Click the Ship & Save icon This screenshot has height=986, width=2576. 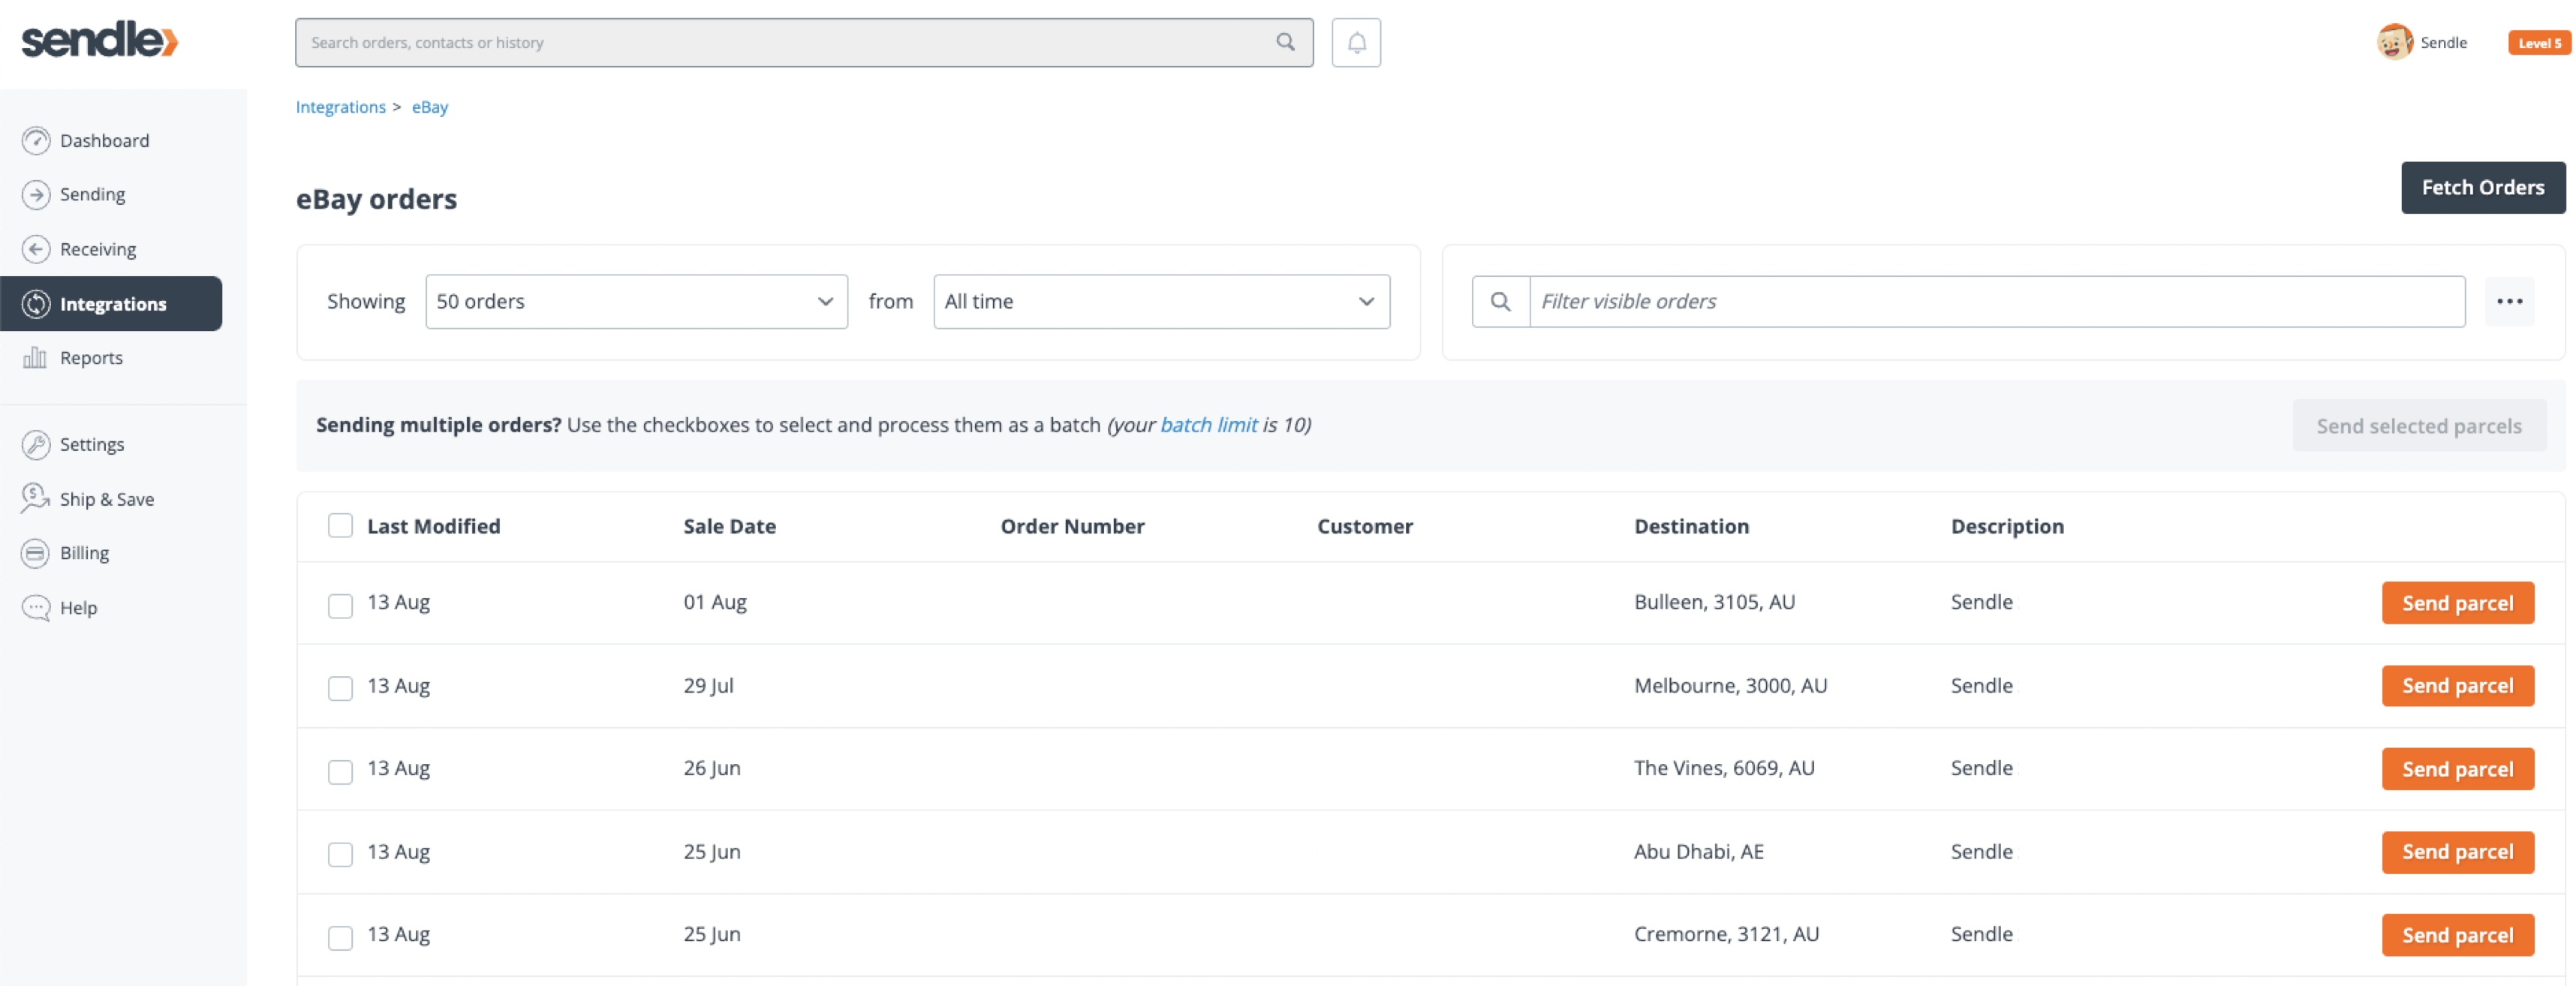point(35,498)
